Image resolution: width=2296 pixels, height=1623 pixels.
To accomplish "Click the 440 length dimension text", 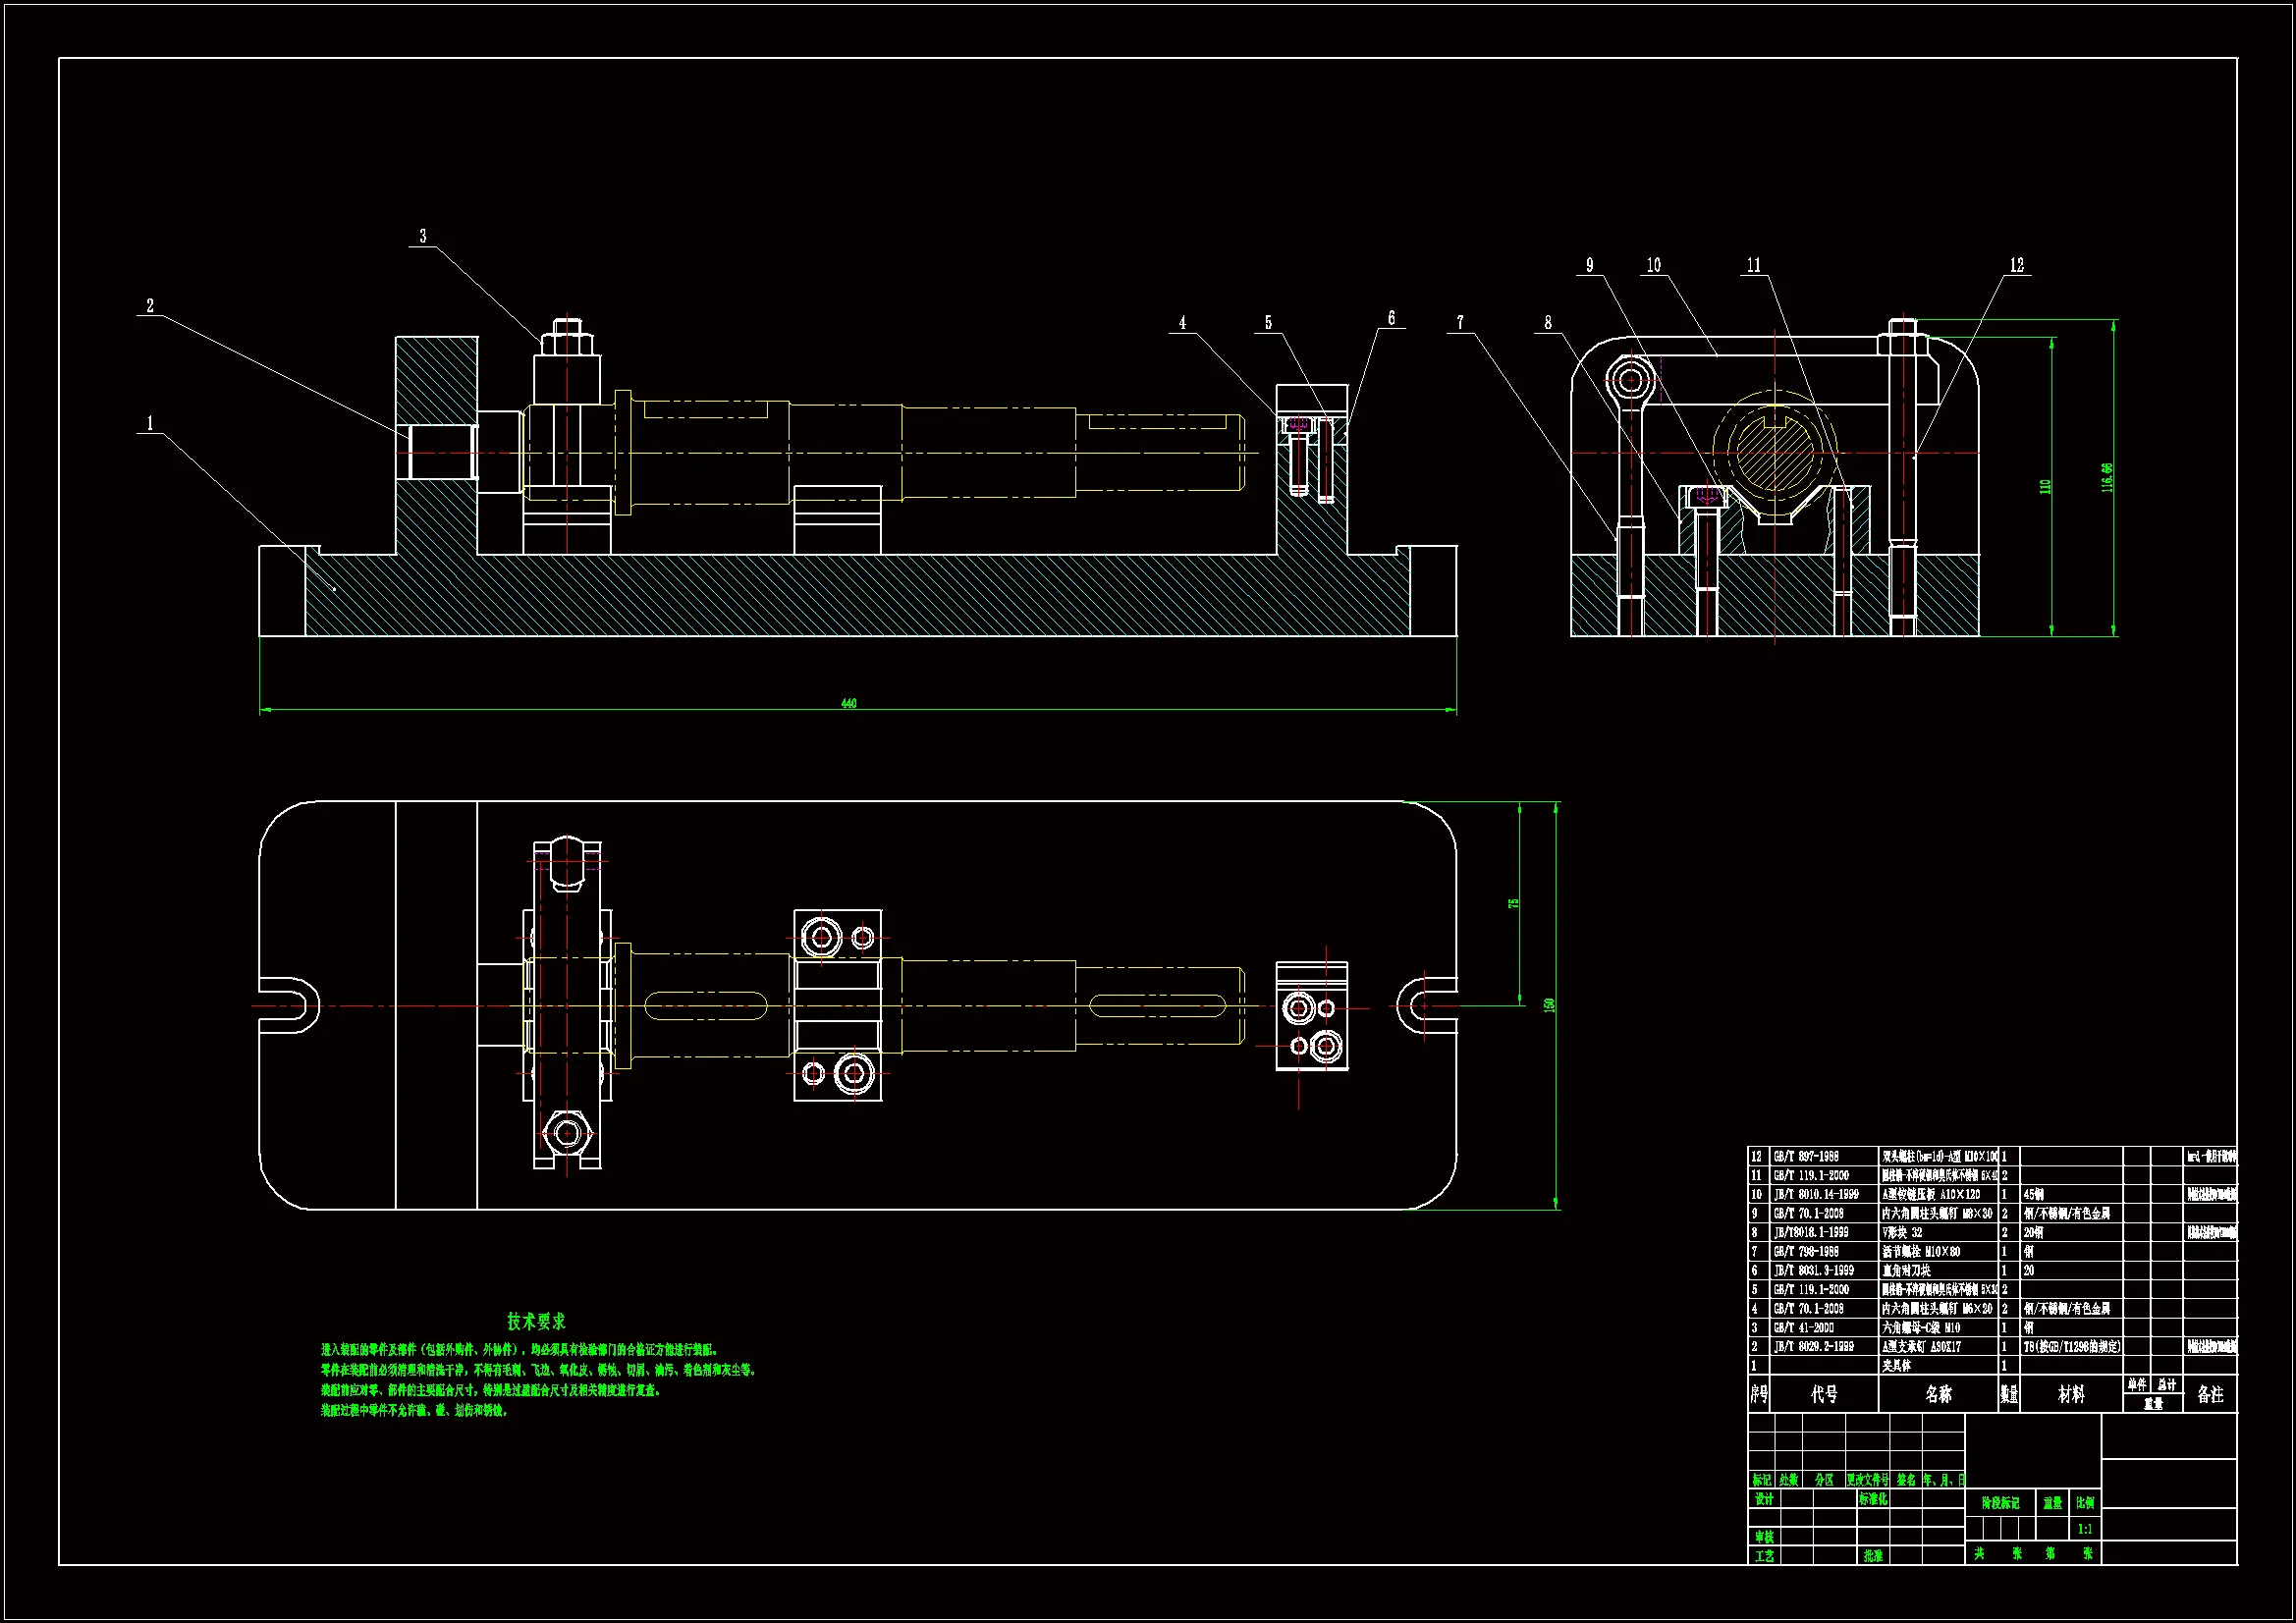I will pos(848,703).
